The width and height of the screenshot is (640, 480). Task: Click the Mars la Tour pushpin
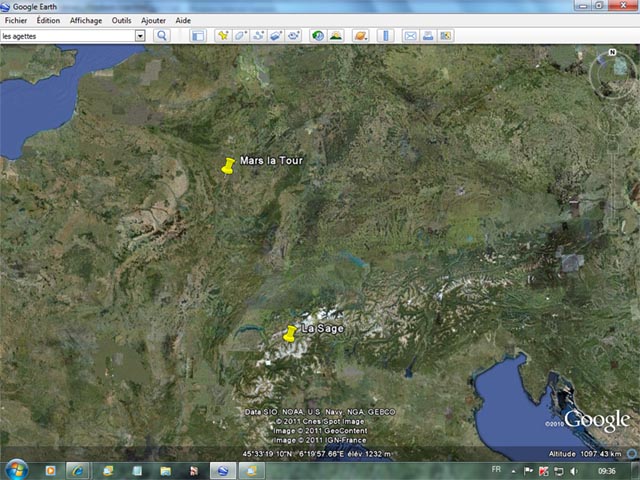tap(228, 166)
